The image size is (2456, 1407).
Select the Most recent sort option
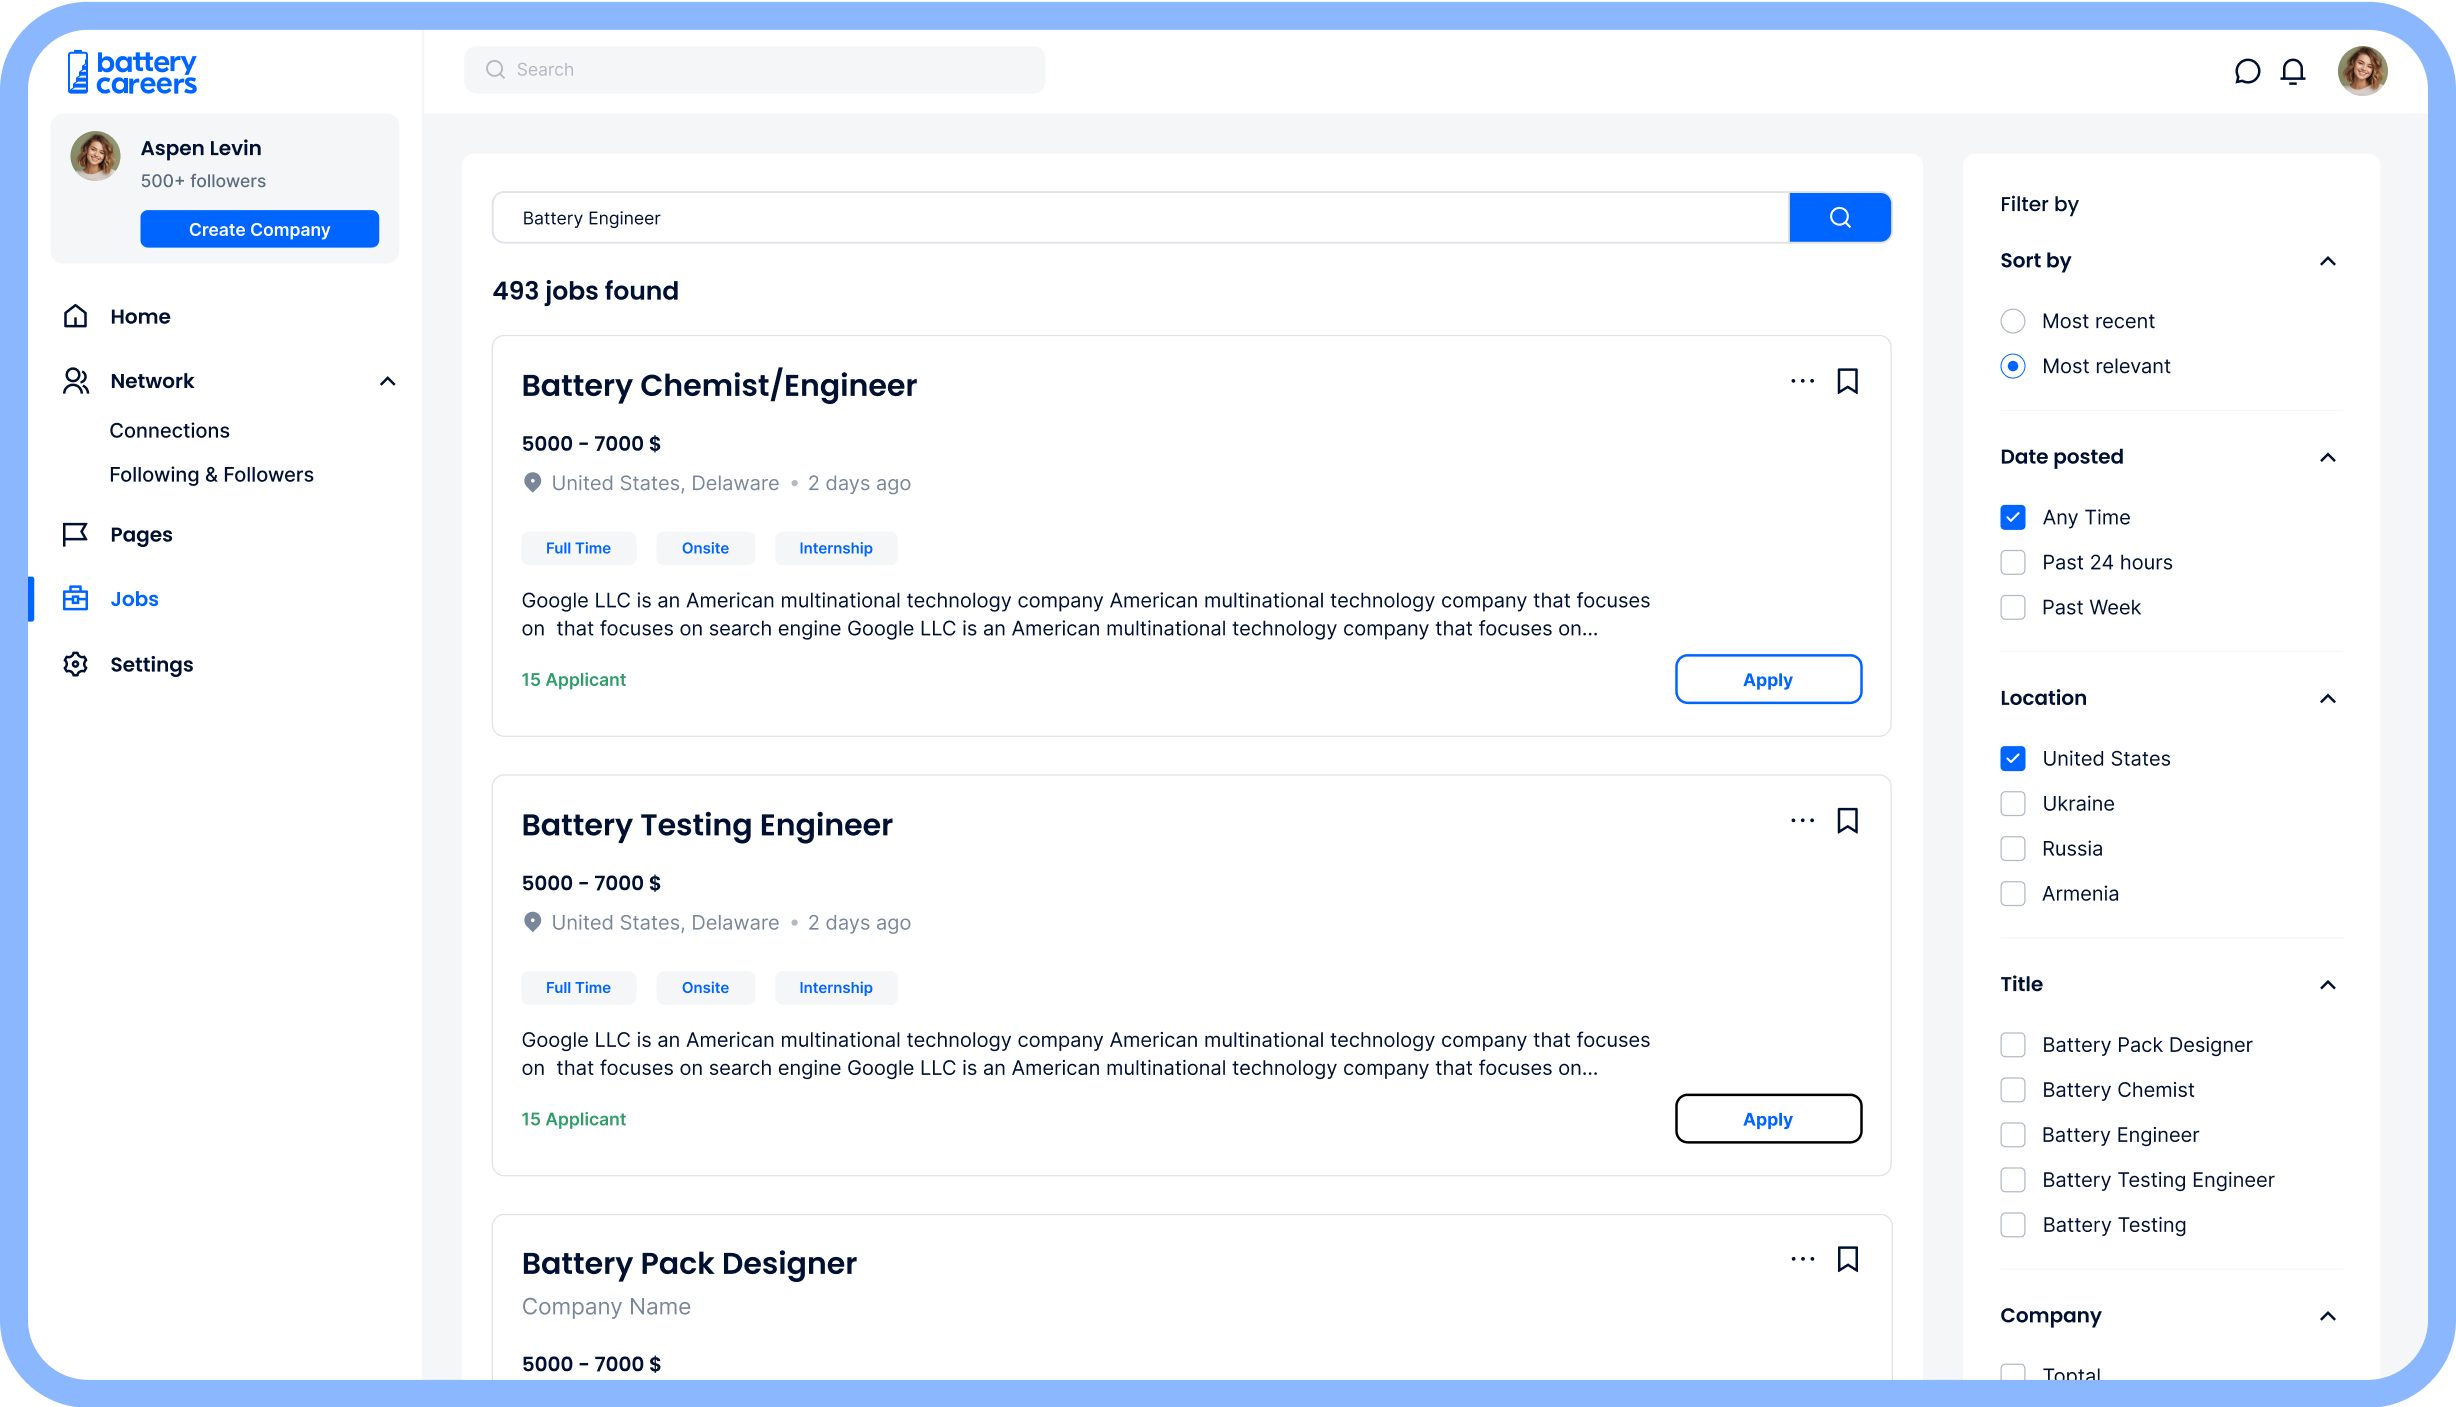[x=2013, y=321]
